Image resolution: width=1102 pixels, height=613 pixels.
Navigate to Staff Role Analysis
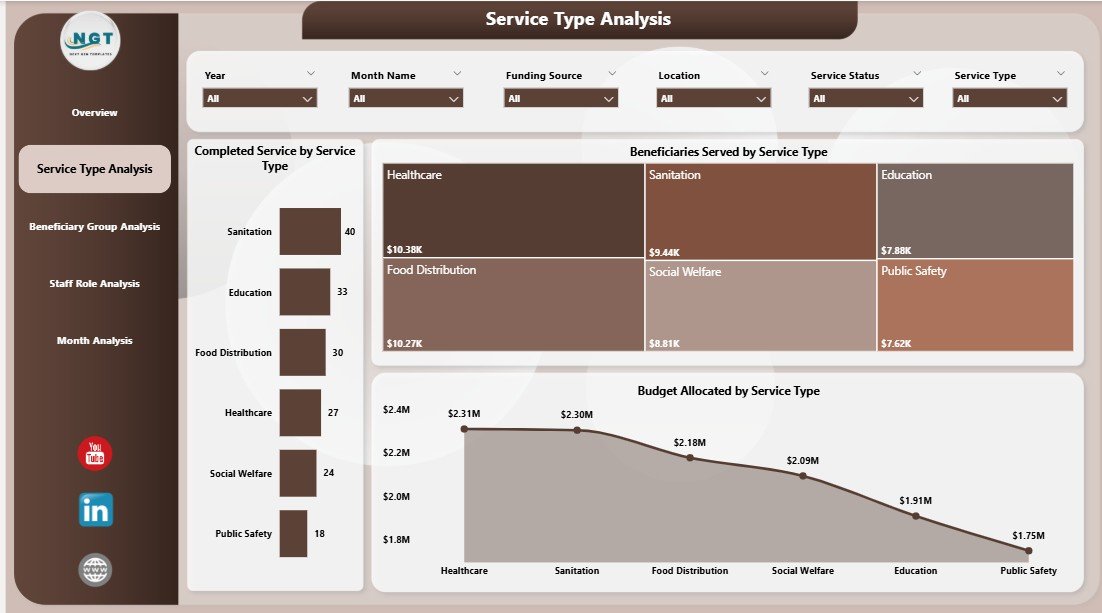tap(94, 283)
